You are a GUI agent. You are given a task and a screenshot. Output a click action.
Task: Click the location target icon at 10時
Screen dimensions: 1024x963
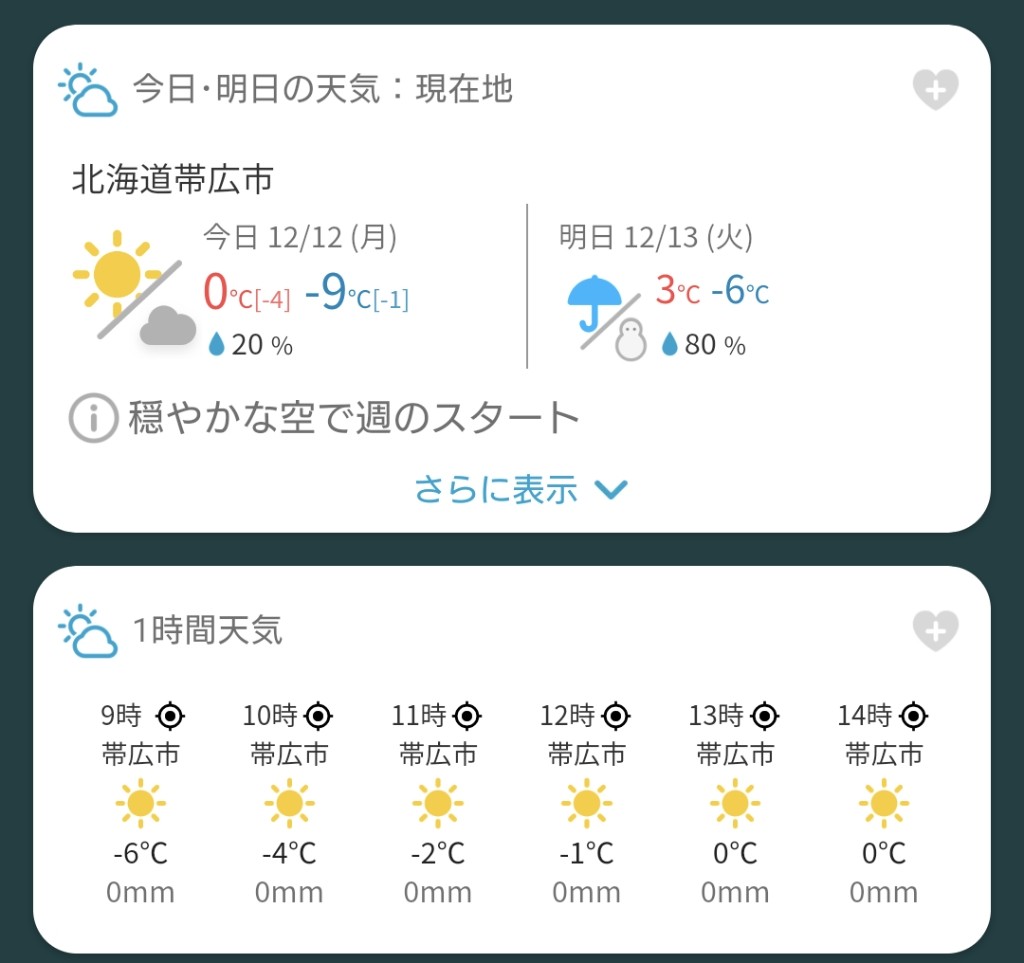coord(319,716)
